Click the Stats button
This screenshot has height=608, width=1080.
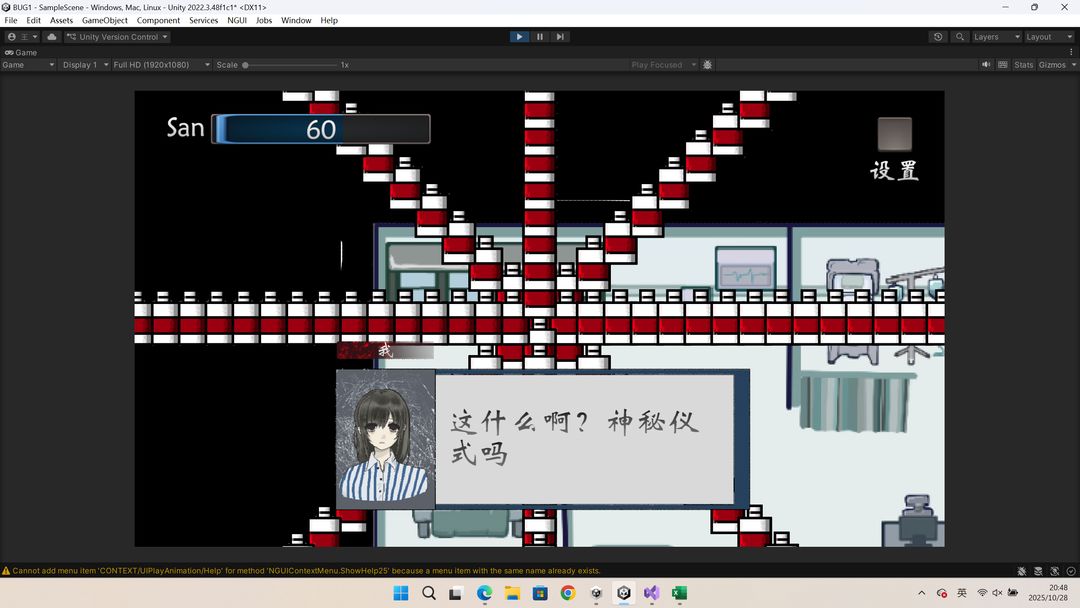coord(1023,64)
